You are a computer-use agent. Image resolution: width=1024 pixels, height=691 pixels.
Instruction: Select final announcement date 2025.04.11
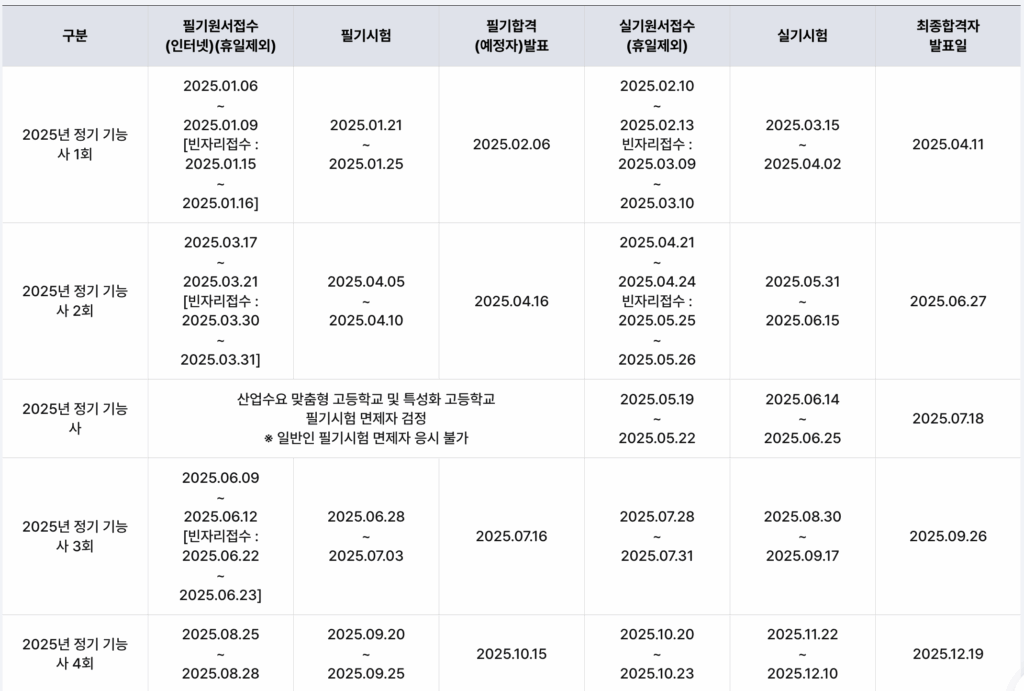[948, 144]
